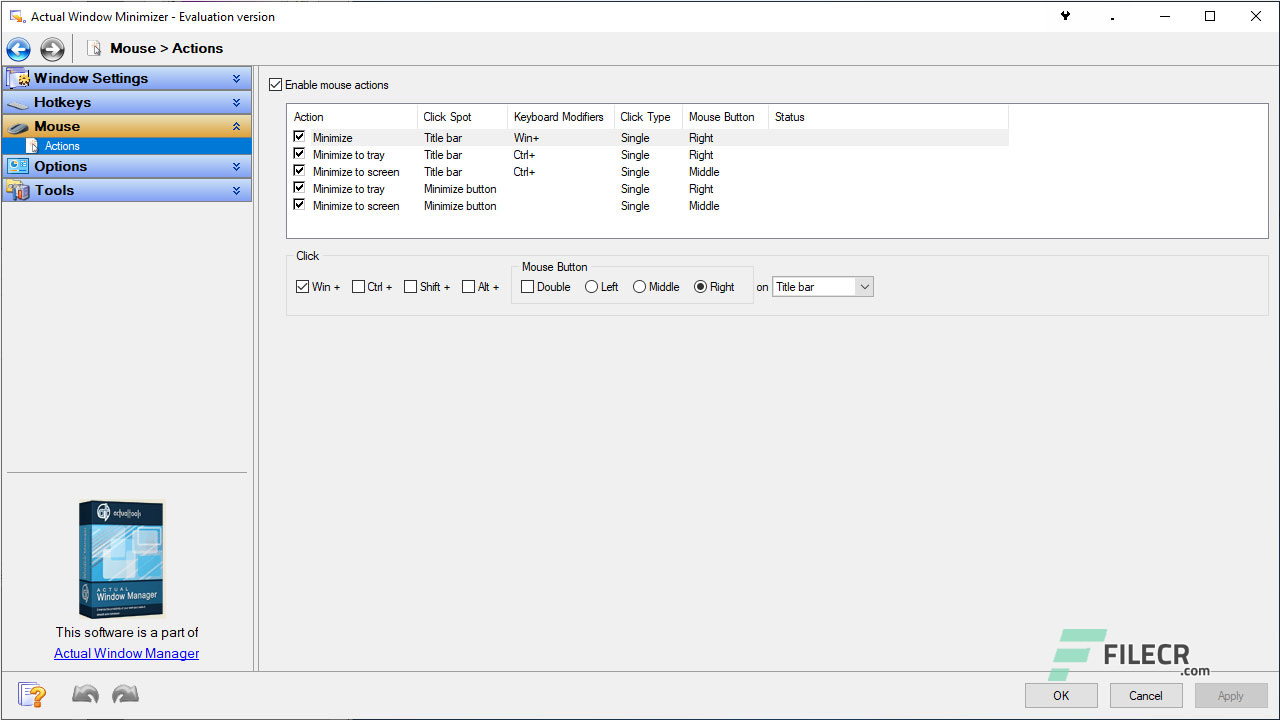Click the Apply button
Screen dimensions: 1280x720
click(x=1231, y=696)
